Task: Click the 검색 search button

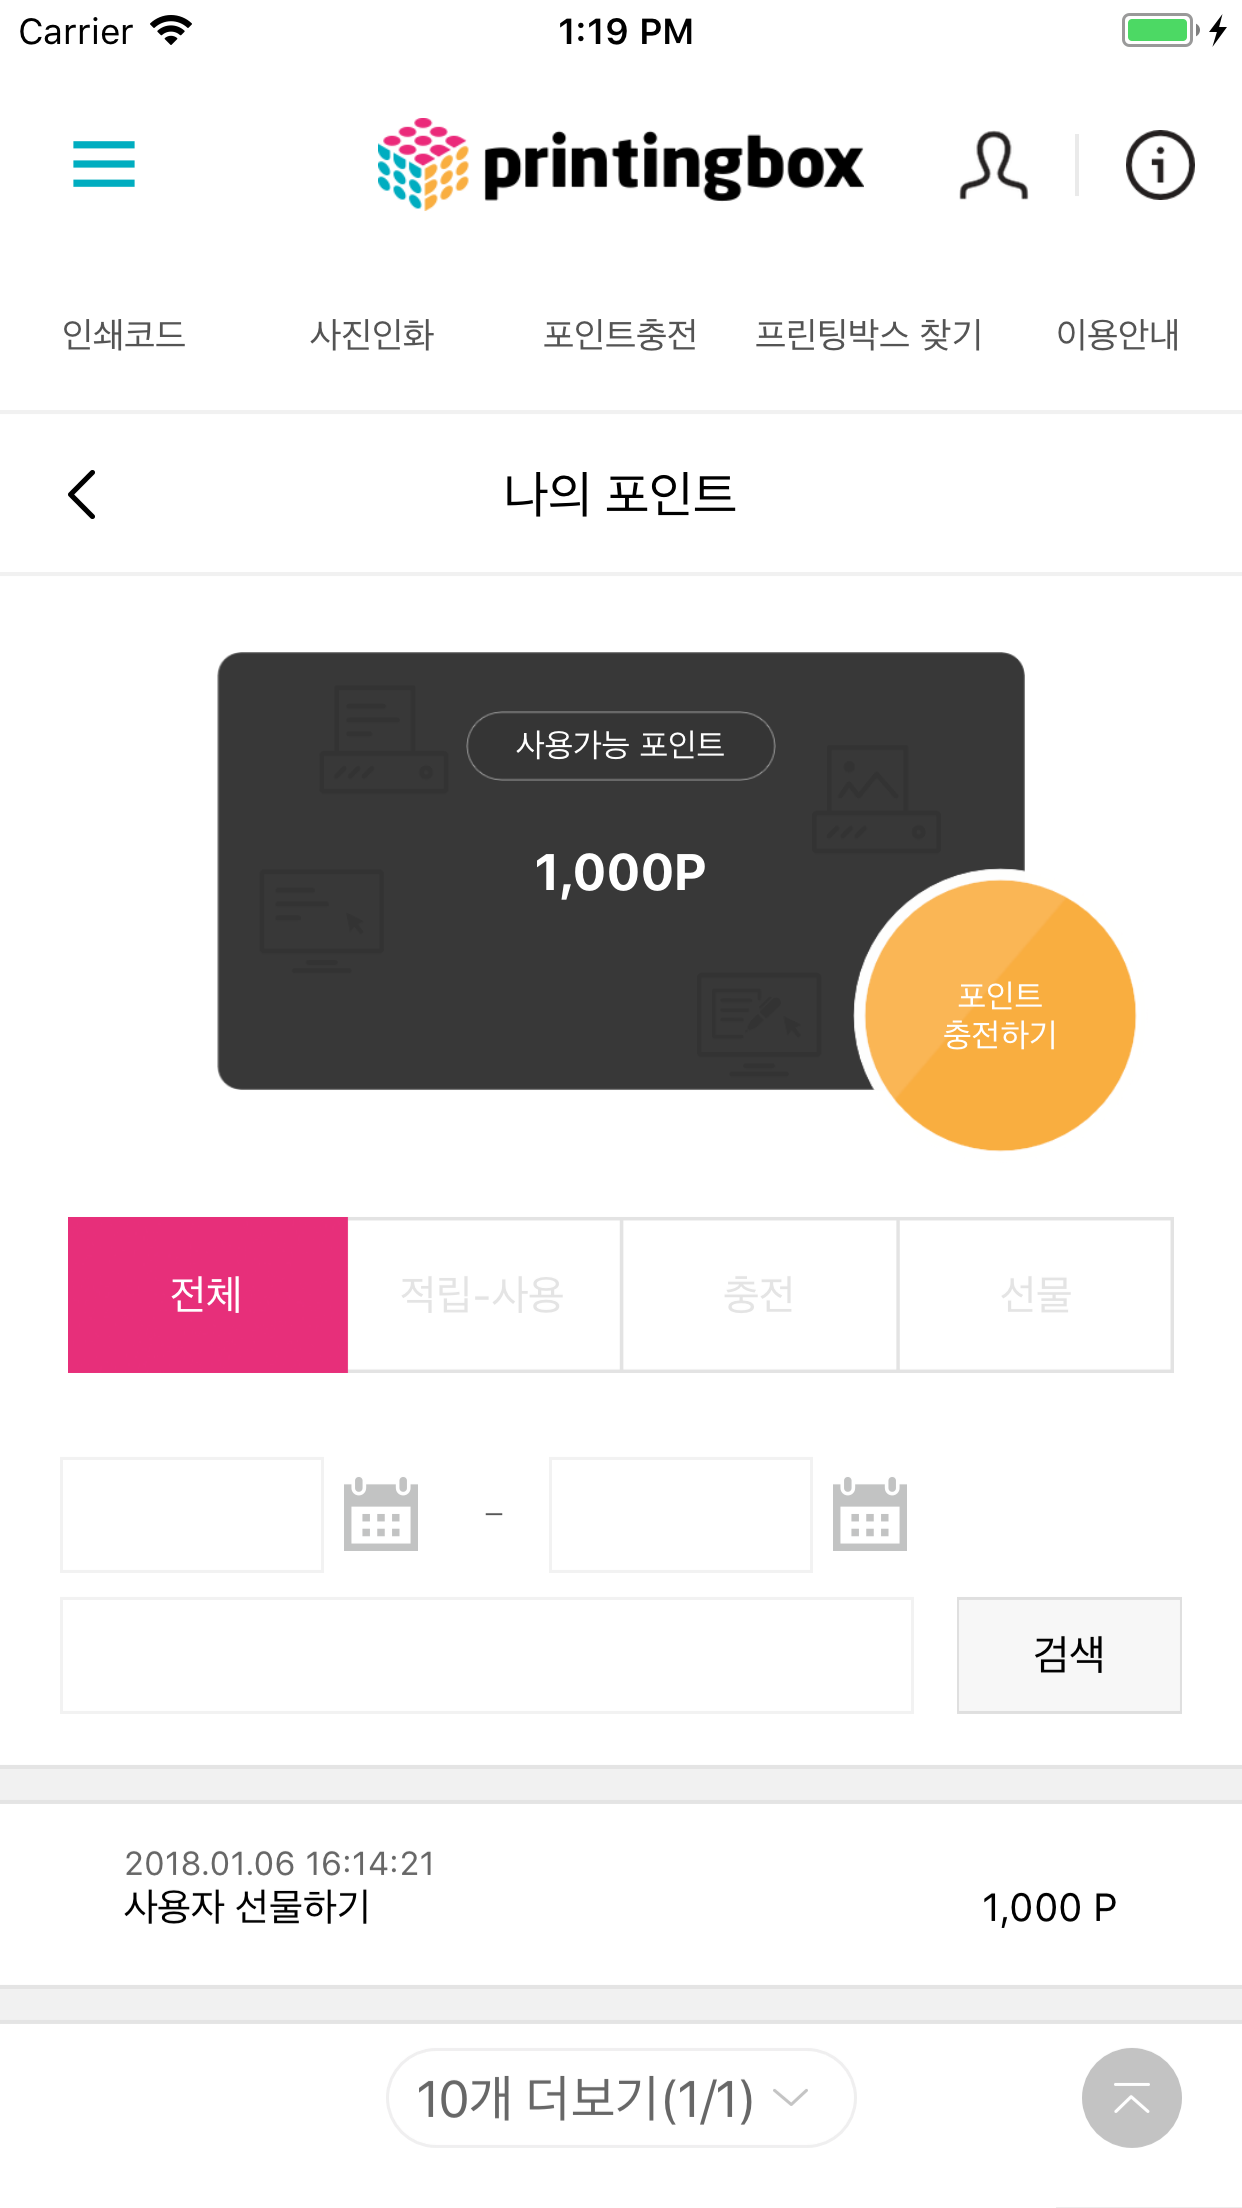Action: click(x=1068, y=1655)
